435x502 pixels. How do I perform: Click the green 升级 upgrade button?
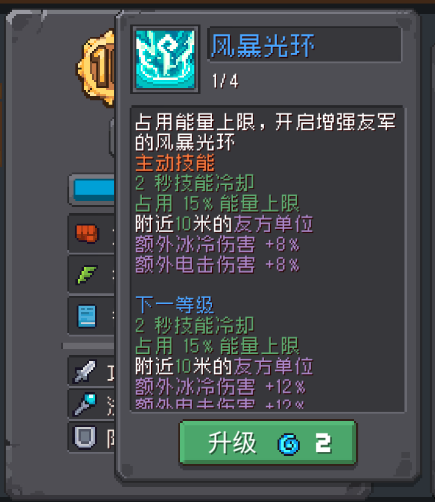pyautogui.click(x=268, y=443)
